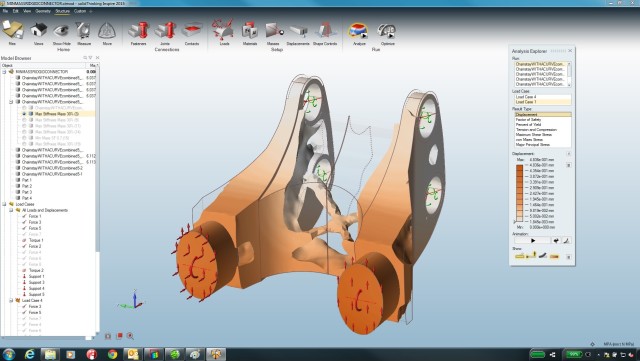Toggle Force 5 under Load Case 4
640x361 pixels.
[x=24, y=312]
